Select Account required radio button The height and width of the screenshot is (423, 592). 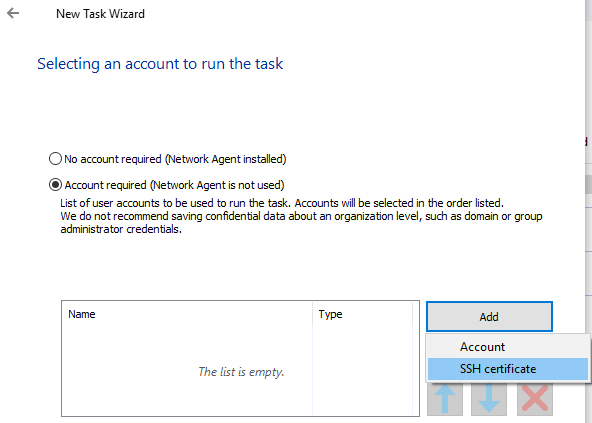(x=55, y=185)
